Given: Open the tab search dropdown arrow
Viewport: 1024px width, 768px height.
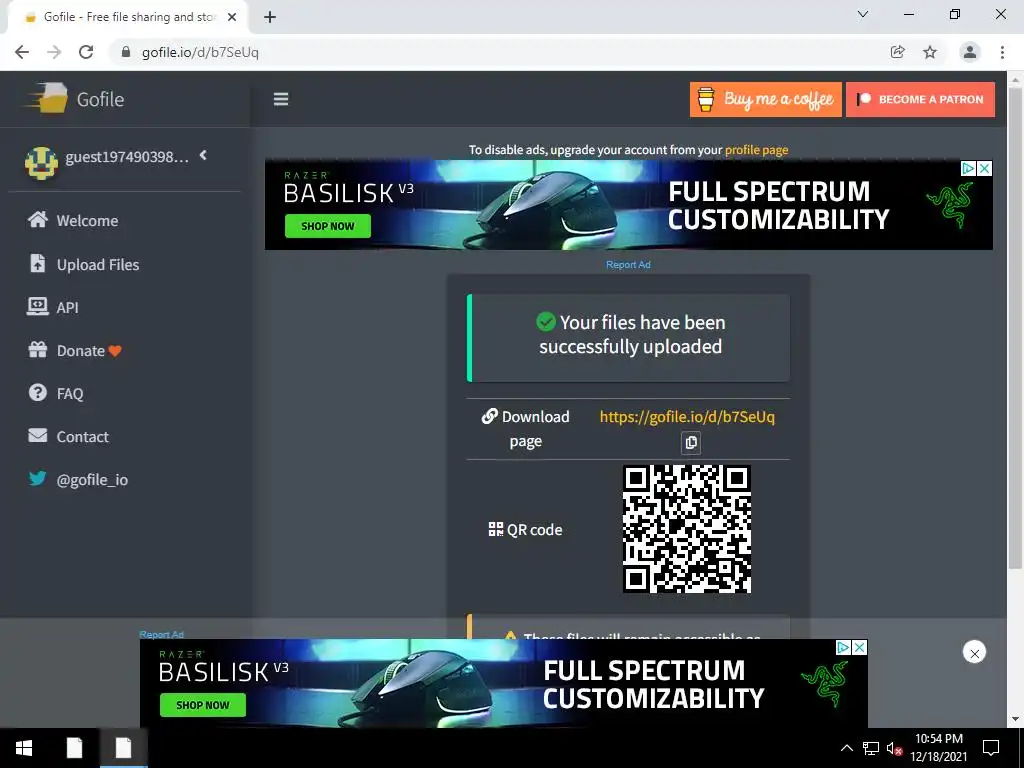Looking at the screenshot, I should (x=863, y=14).
